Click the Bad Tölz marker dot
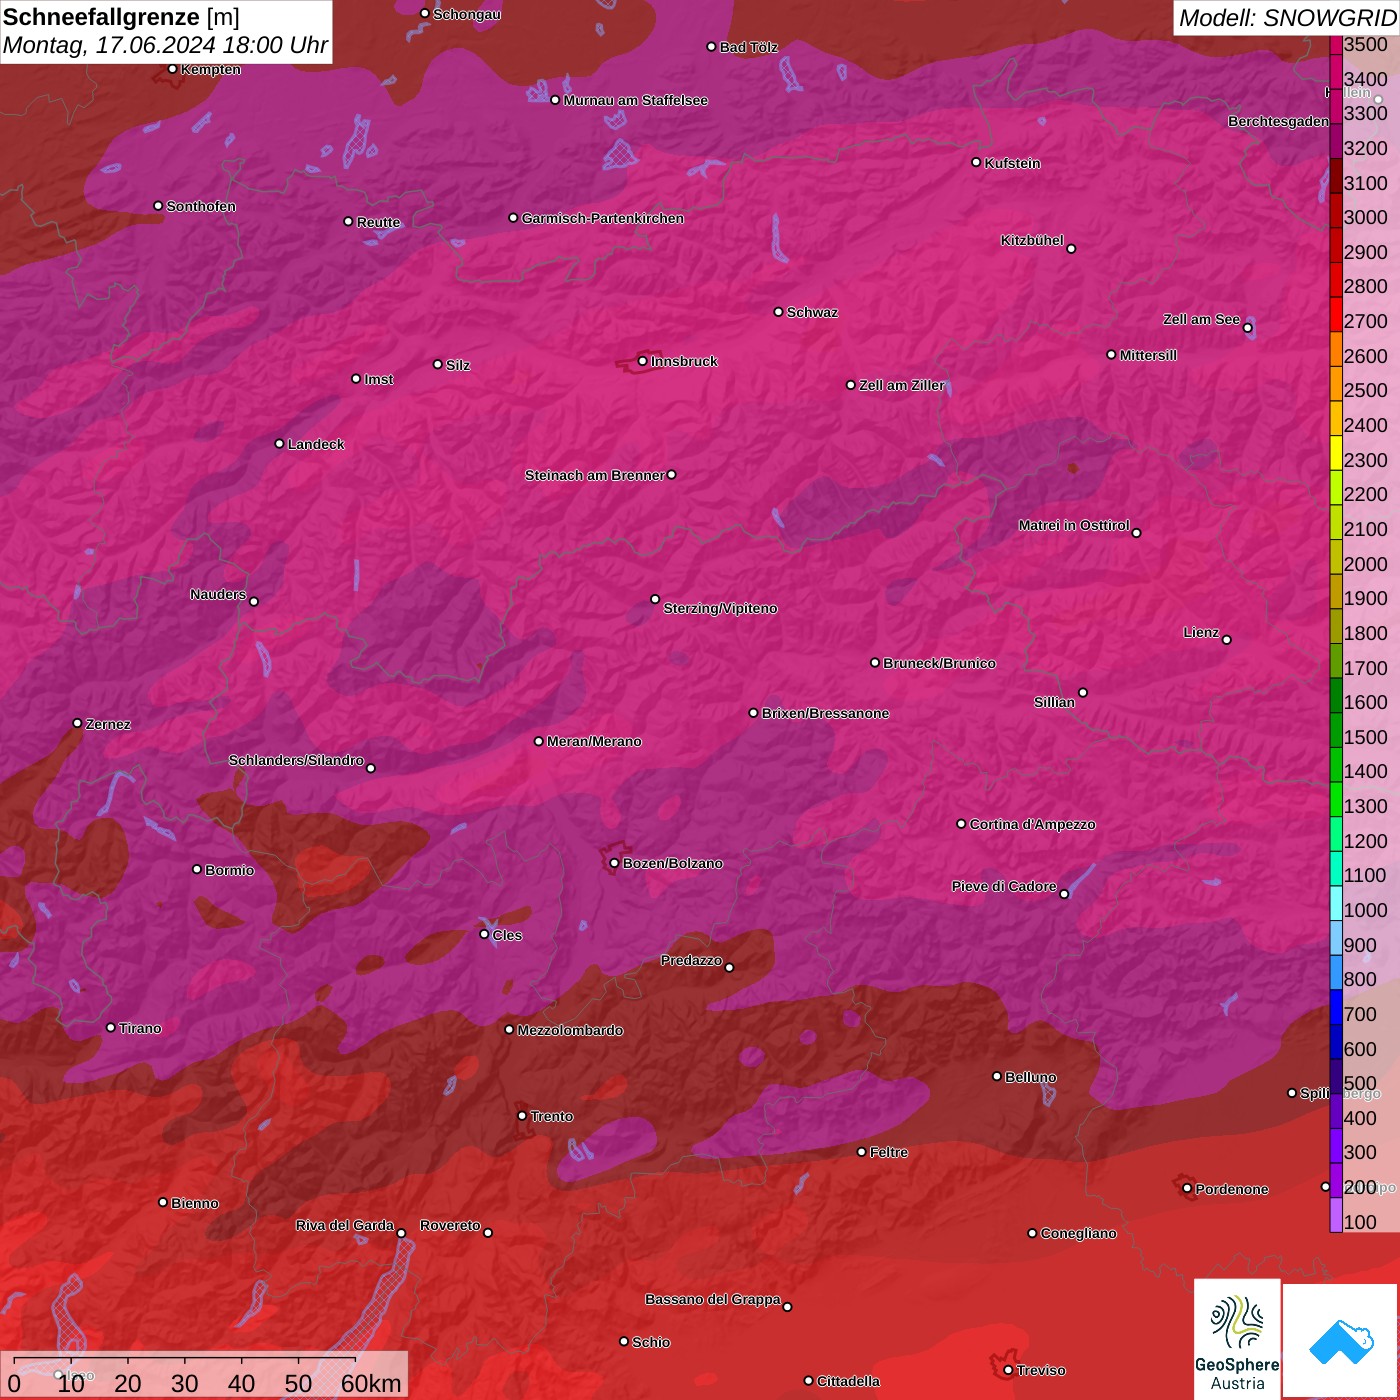 pos(711,47)
